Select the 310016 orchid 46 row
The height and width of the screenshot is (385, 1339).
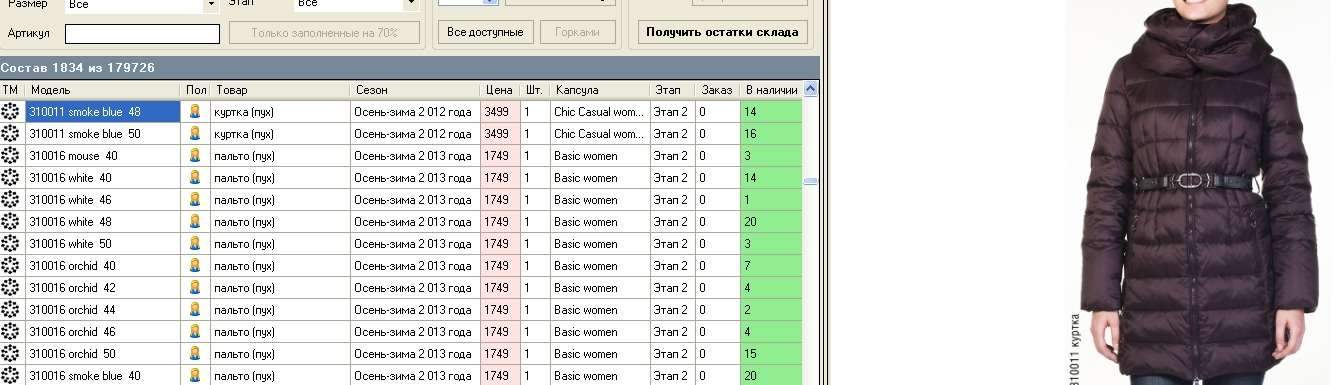401,332
